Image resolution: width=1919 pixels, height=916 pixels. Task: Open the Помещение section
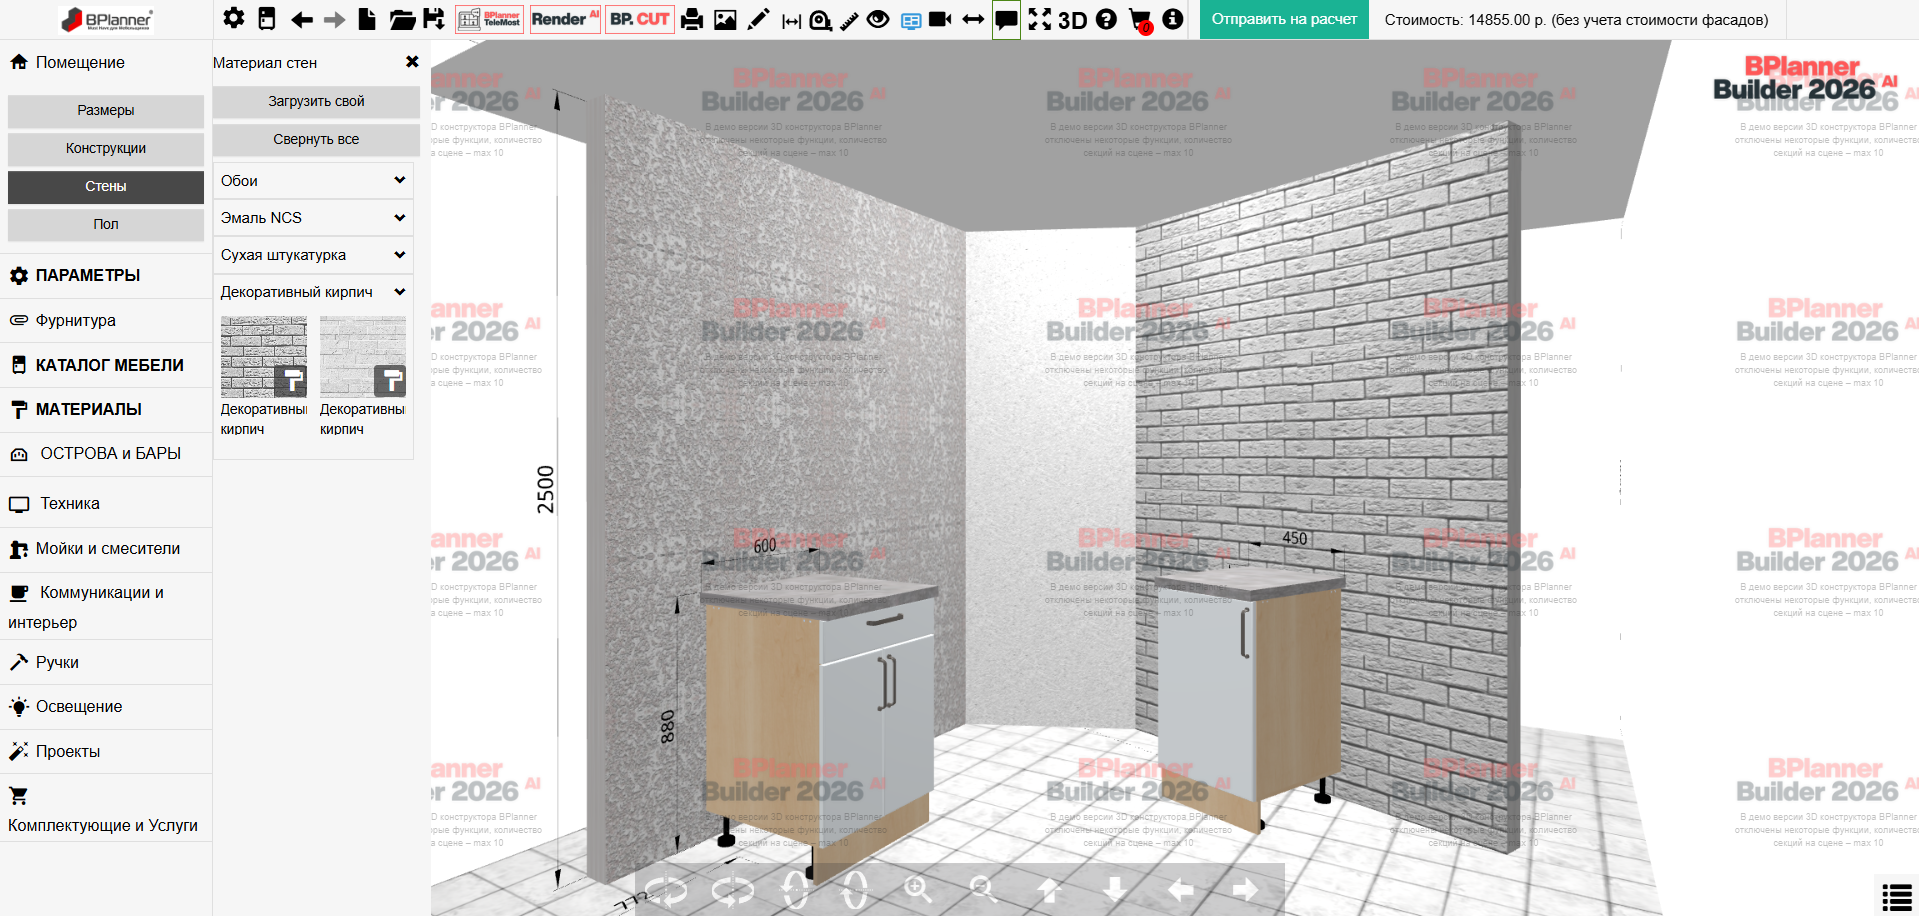(x=106, y=62)
